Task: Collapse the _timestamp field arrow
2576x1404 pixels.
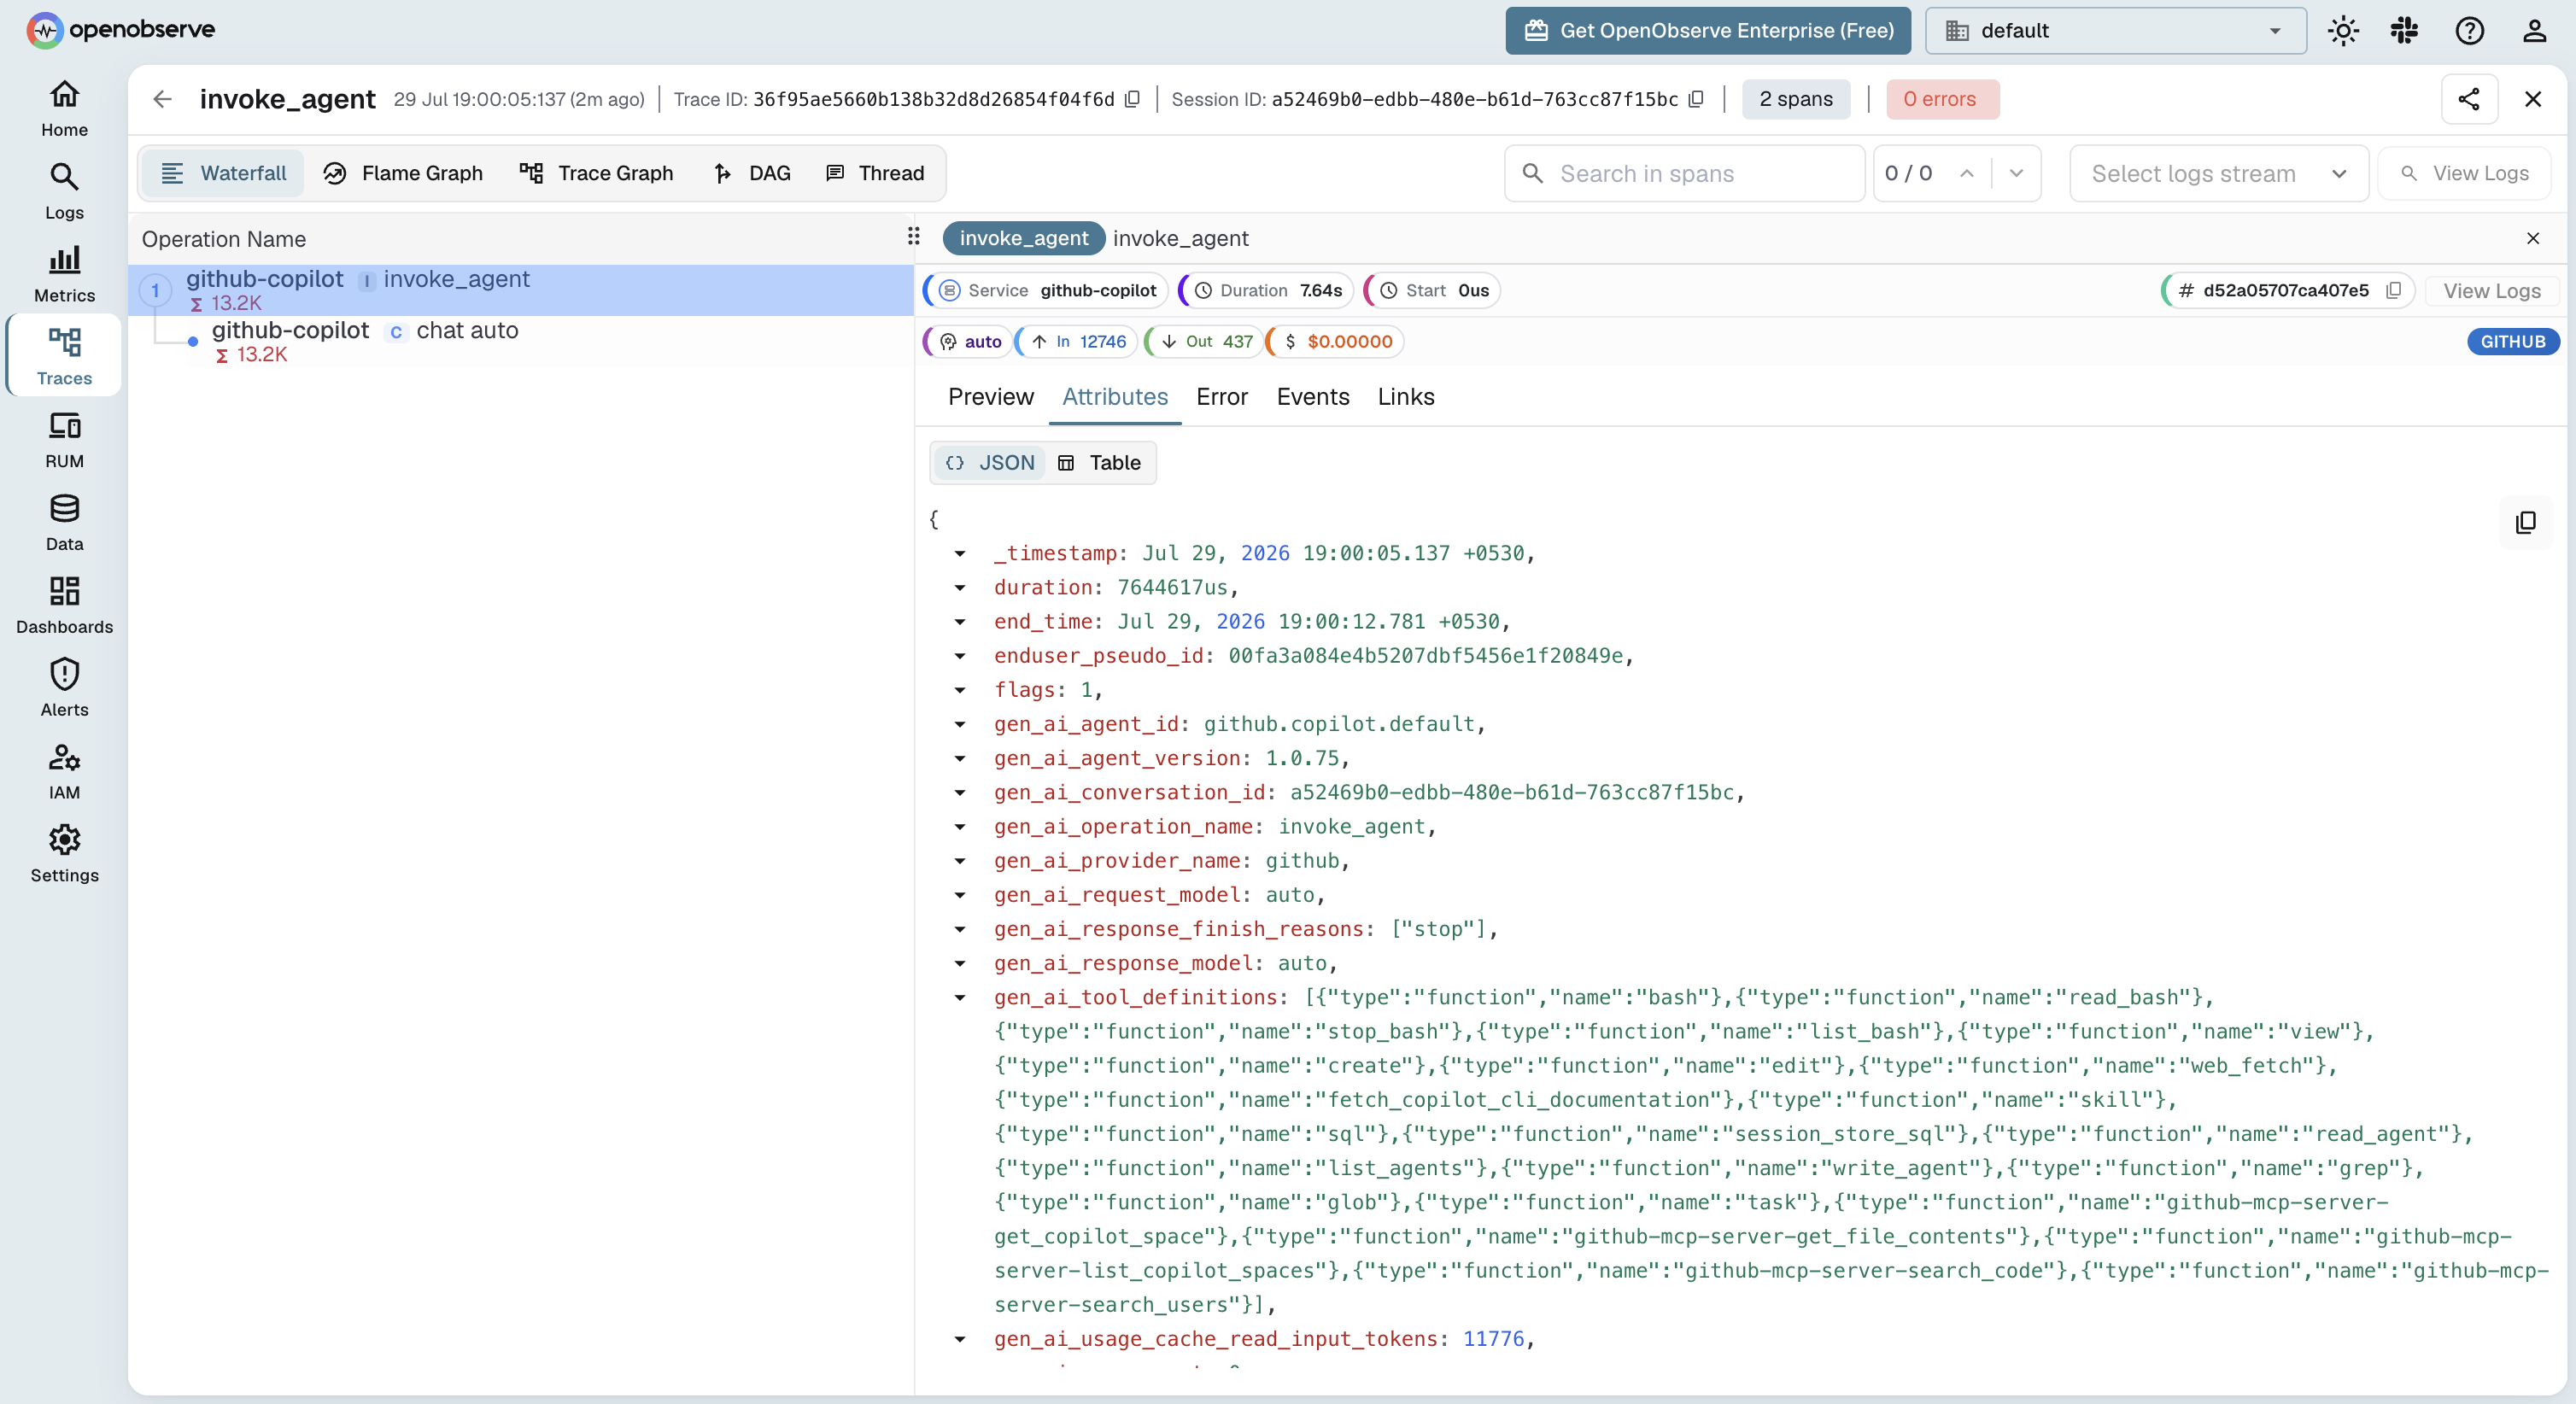Action: (960, 553)
